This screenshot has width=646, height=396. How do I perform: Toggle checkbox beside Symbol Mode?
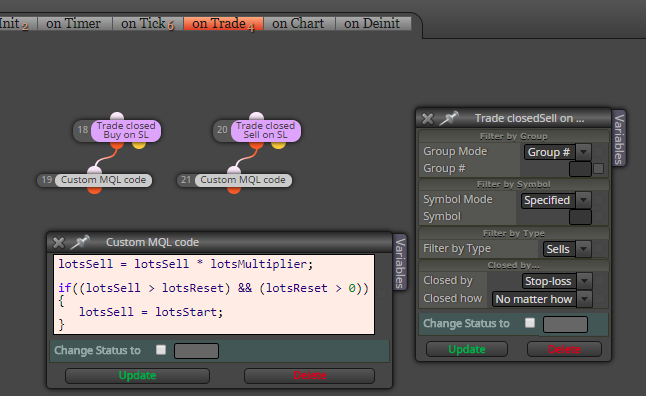tap(599, 200)
